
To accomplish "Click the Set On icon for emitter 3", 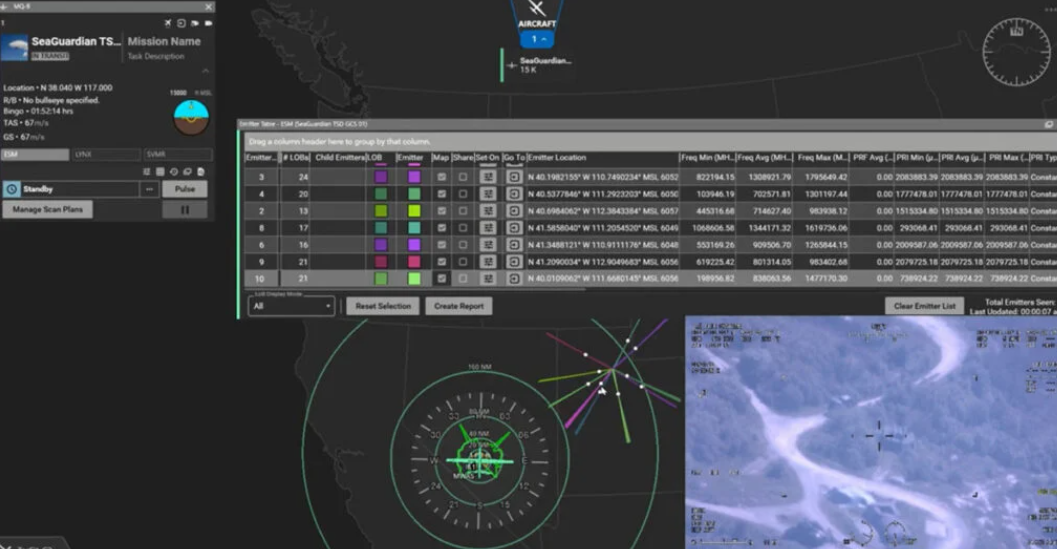I will click(x=488, y=177).
